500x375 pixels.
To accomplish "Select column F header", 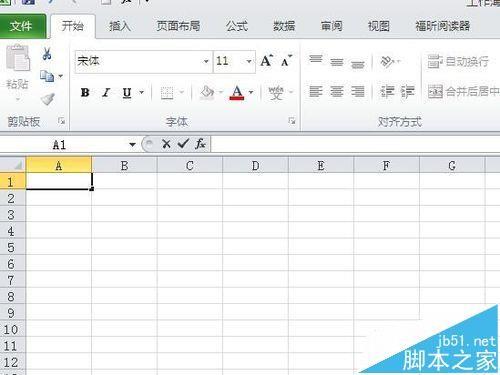I will tap(386, 165).
